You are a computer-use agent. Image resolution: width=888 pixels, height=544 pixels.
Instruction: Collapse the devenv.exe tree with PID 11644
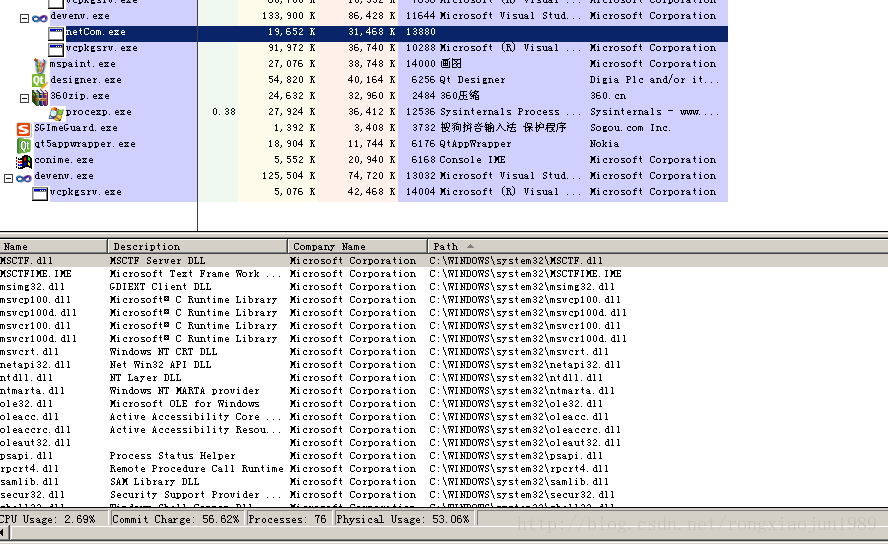click(x=24, y=18)
